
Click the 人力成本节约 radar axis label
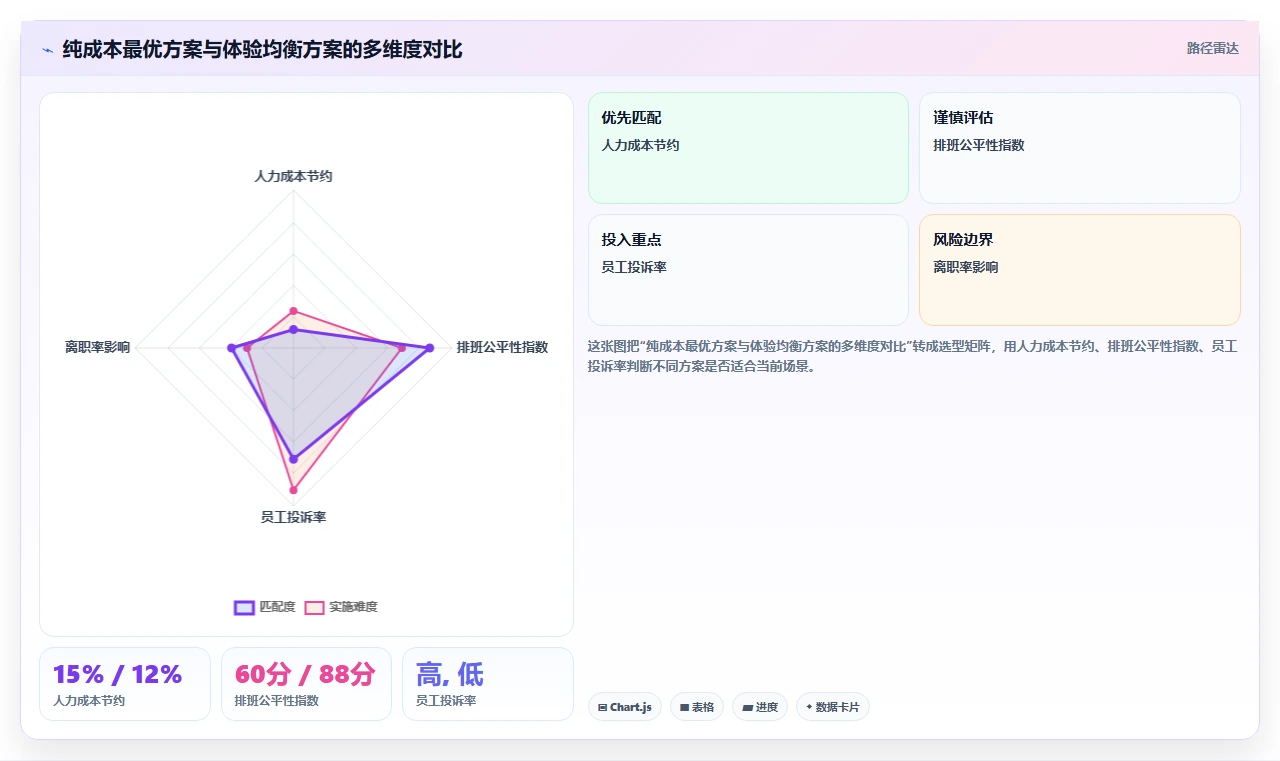(x=293, y=176)
